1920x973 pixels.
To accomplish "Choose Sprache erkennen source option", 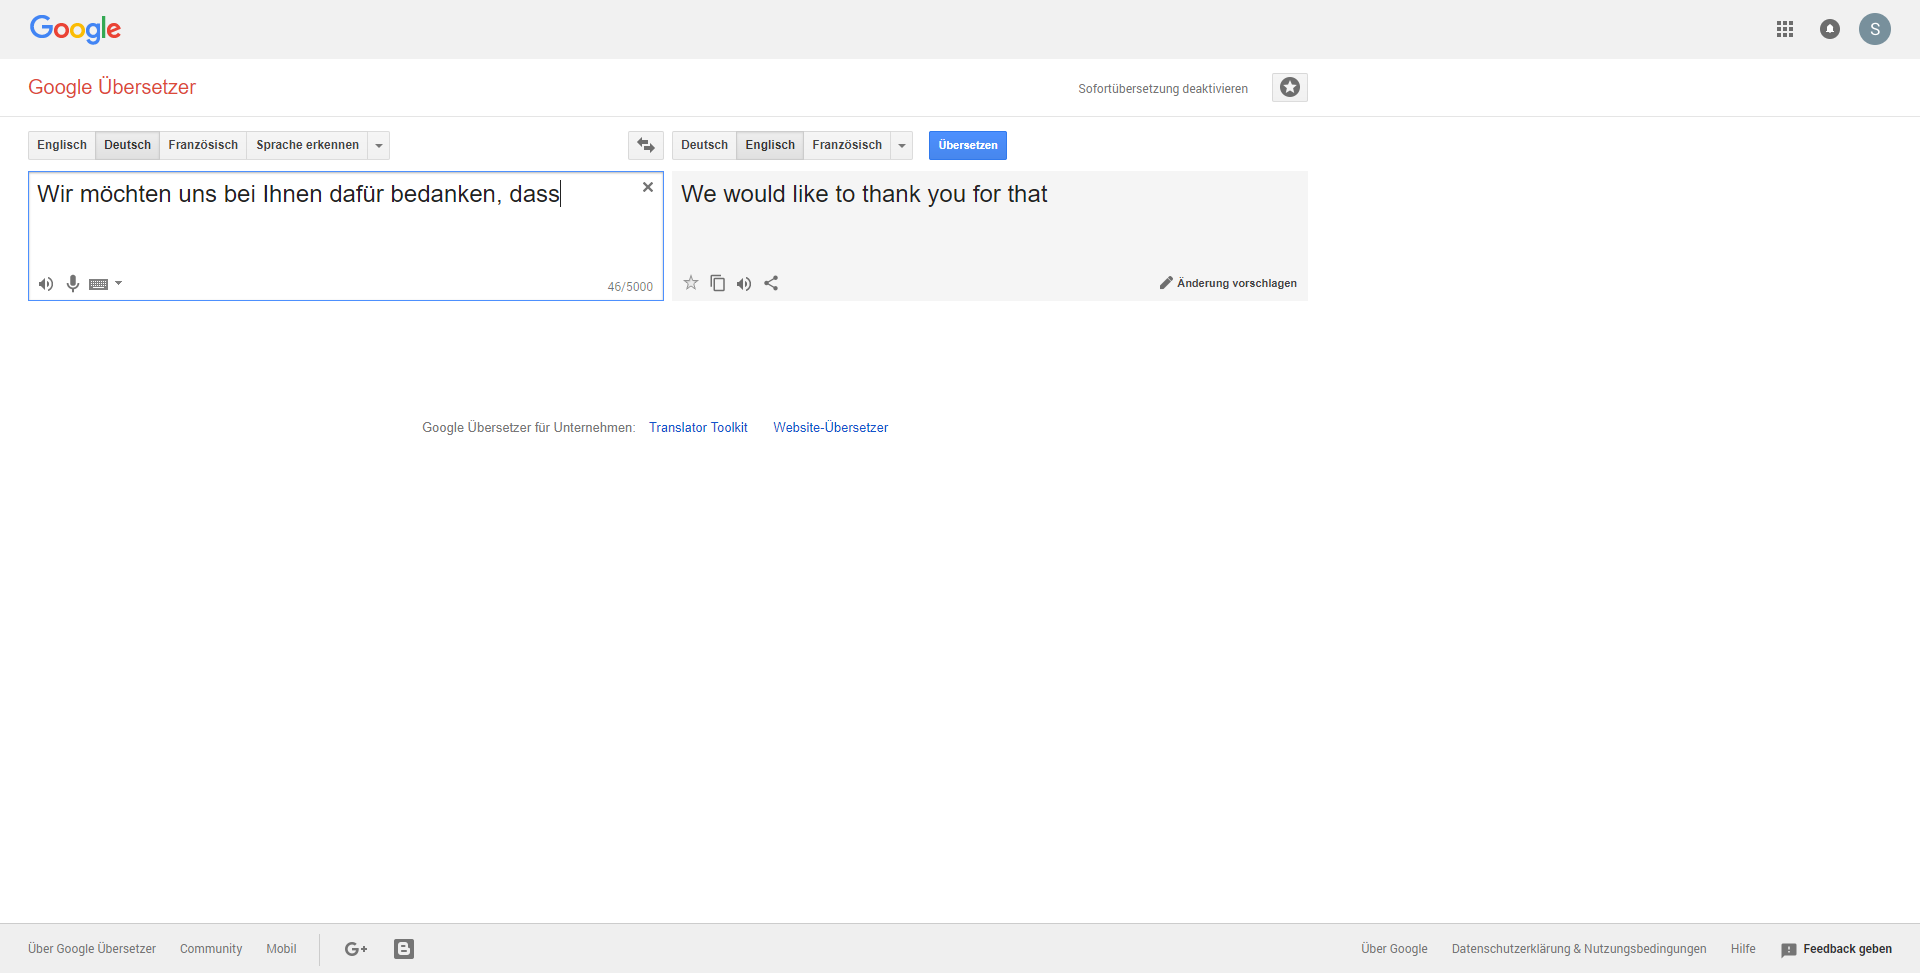I will pyautogui.click(x=307, y=145).
